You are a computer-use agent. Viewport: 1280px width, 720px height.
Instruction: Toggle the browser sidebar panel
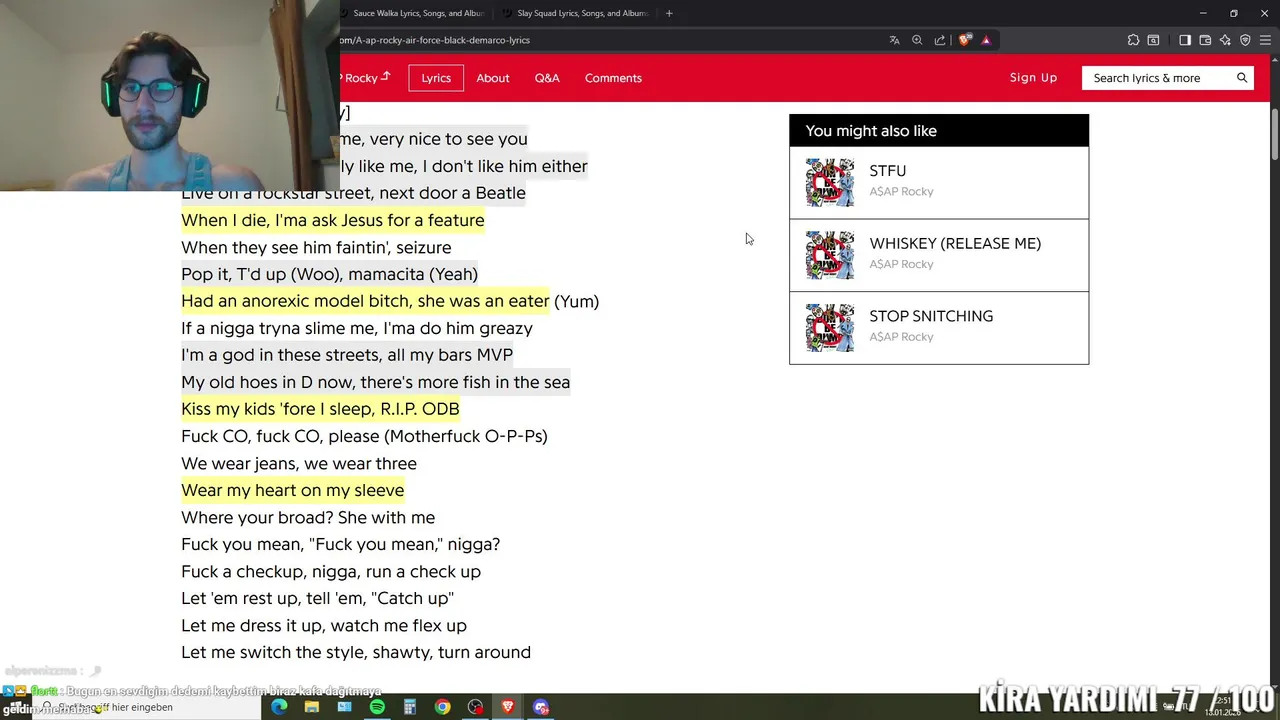1185,40
